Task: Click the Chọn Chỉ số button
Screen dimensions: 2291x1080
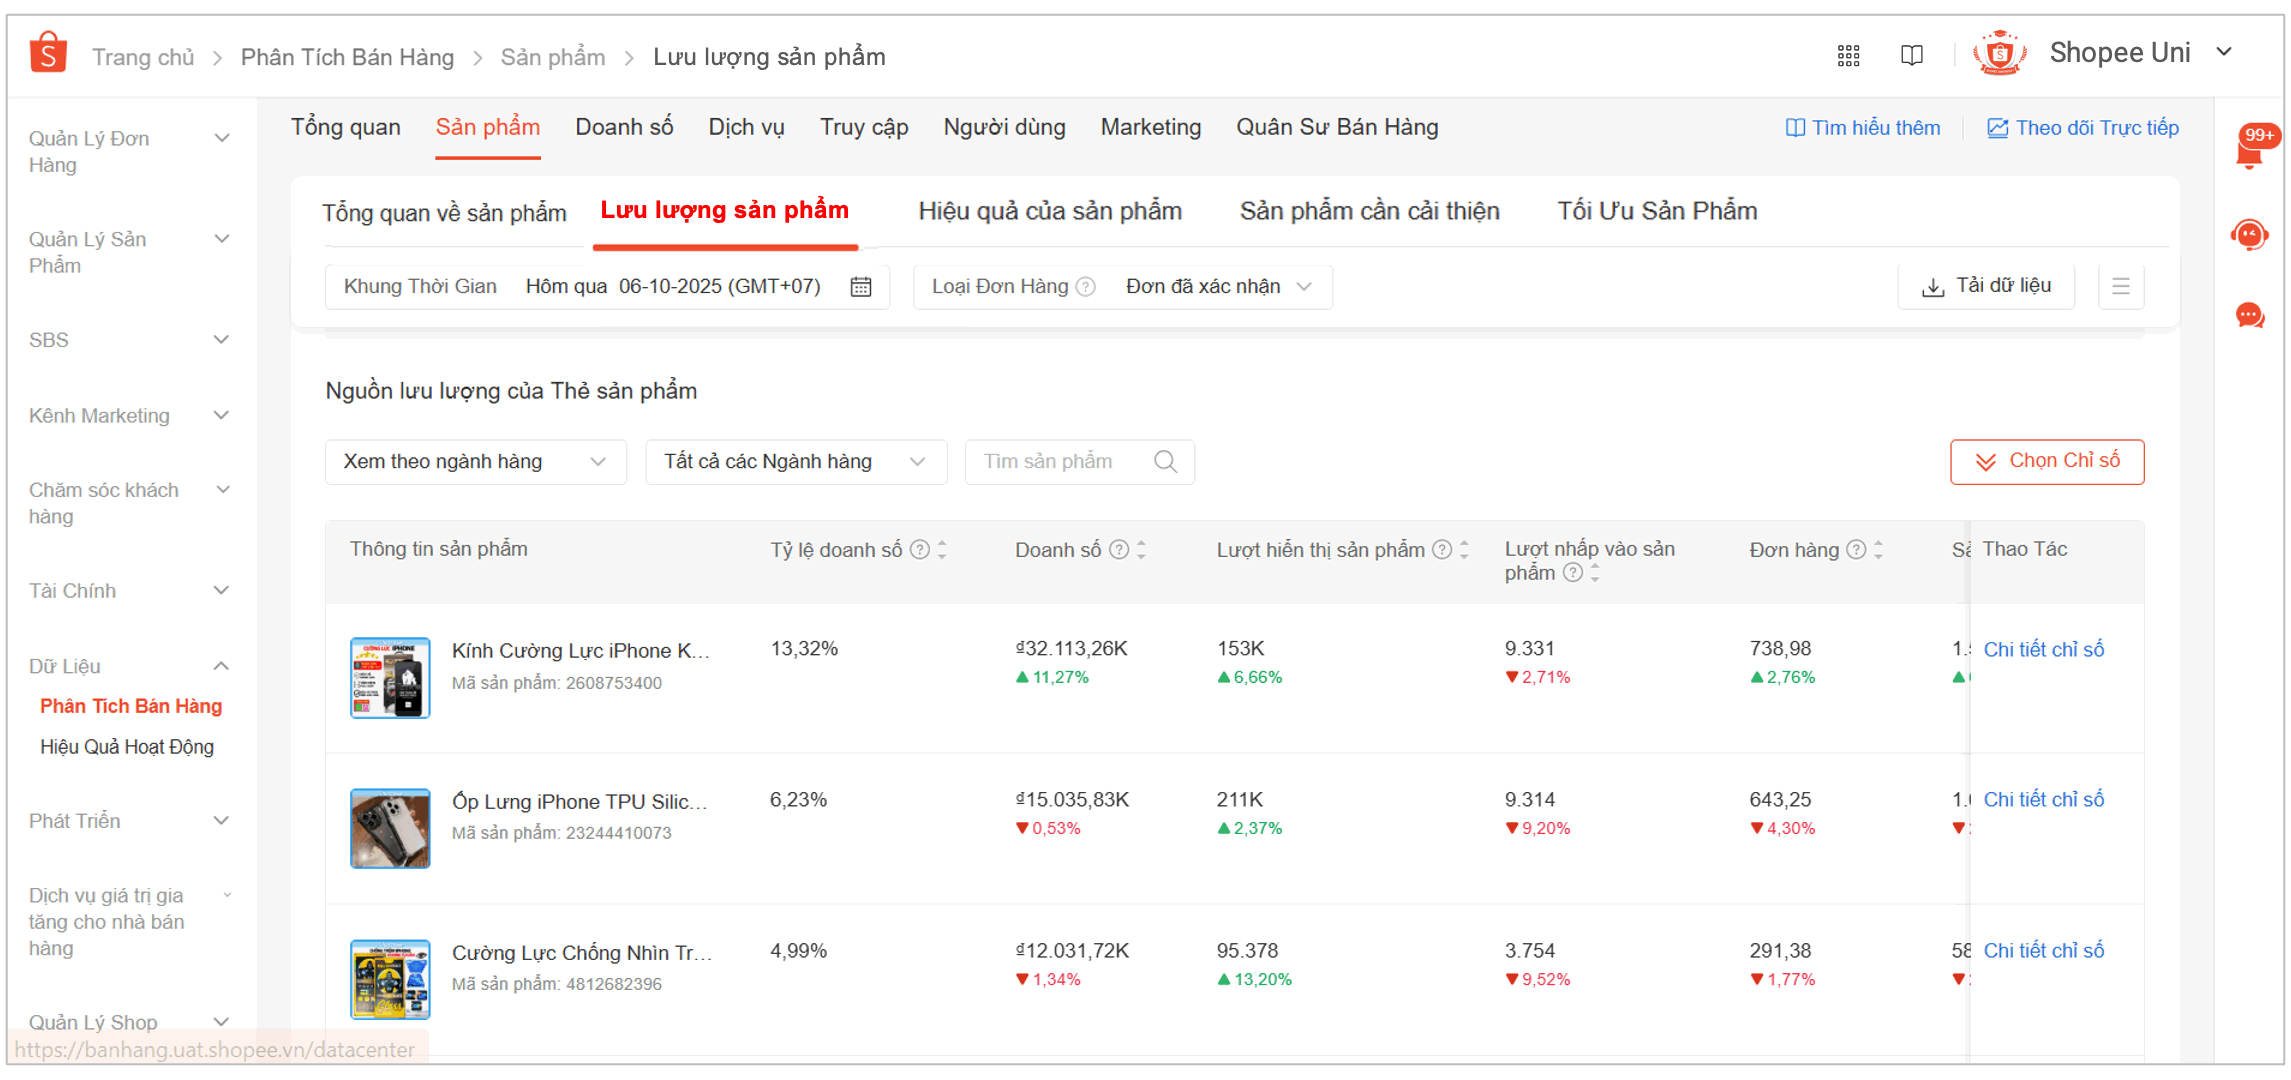Action: coord(2046,461)
